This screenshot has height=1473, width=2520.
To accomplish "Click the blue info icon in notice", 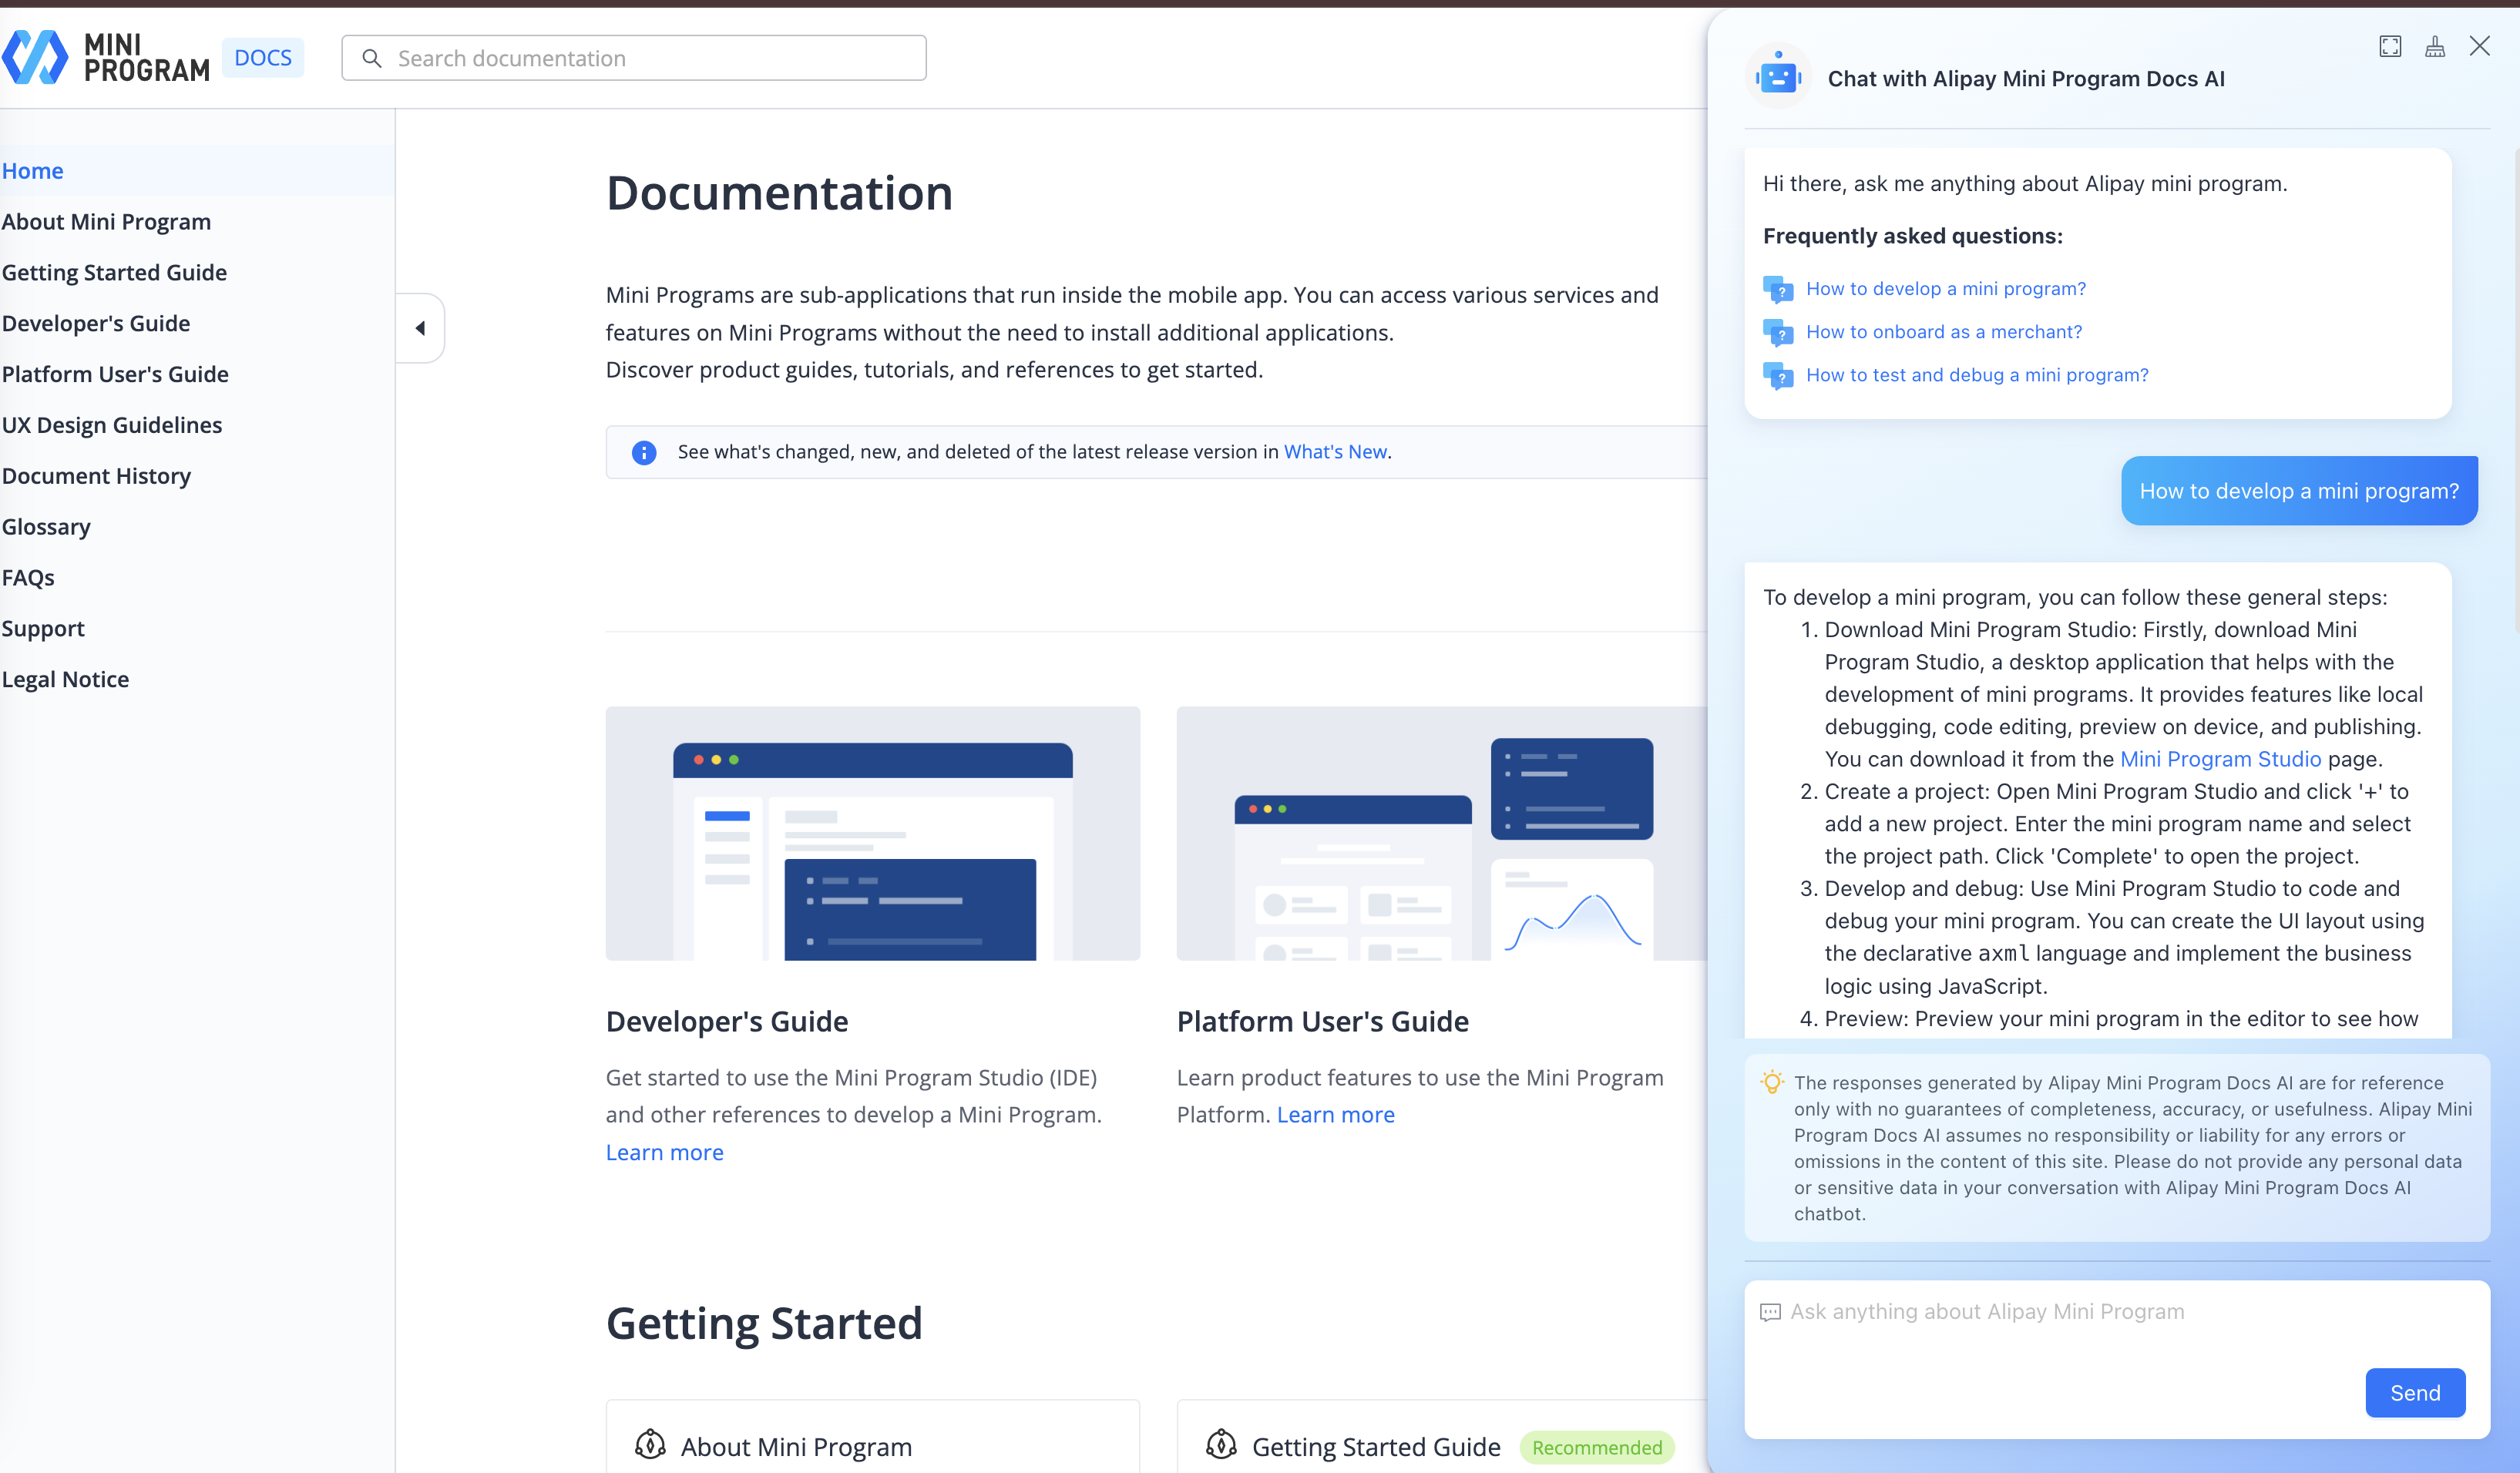I will [x=644, y=452].
